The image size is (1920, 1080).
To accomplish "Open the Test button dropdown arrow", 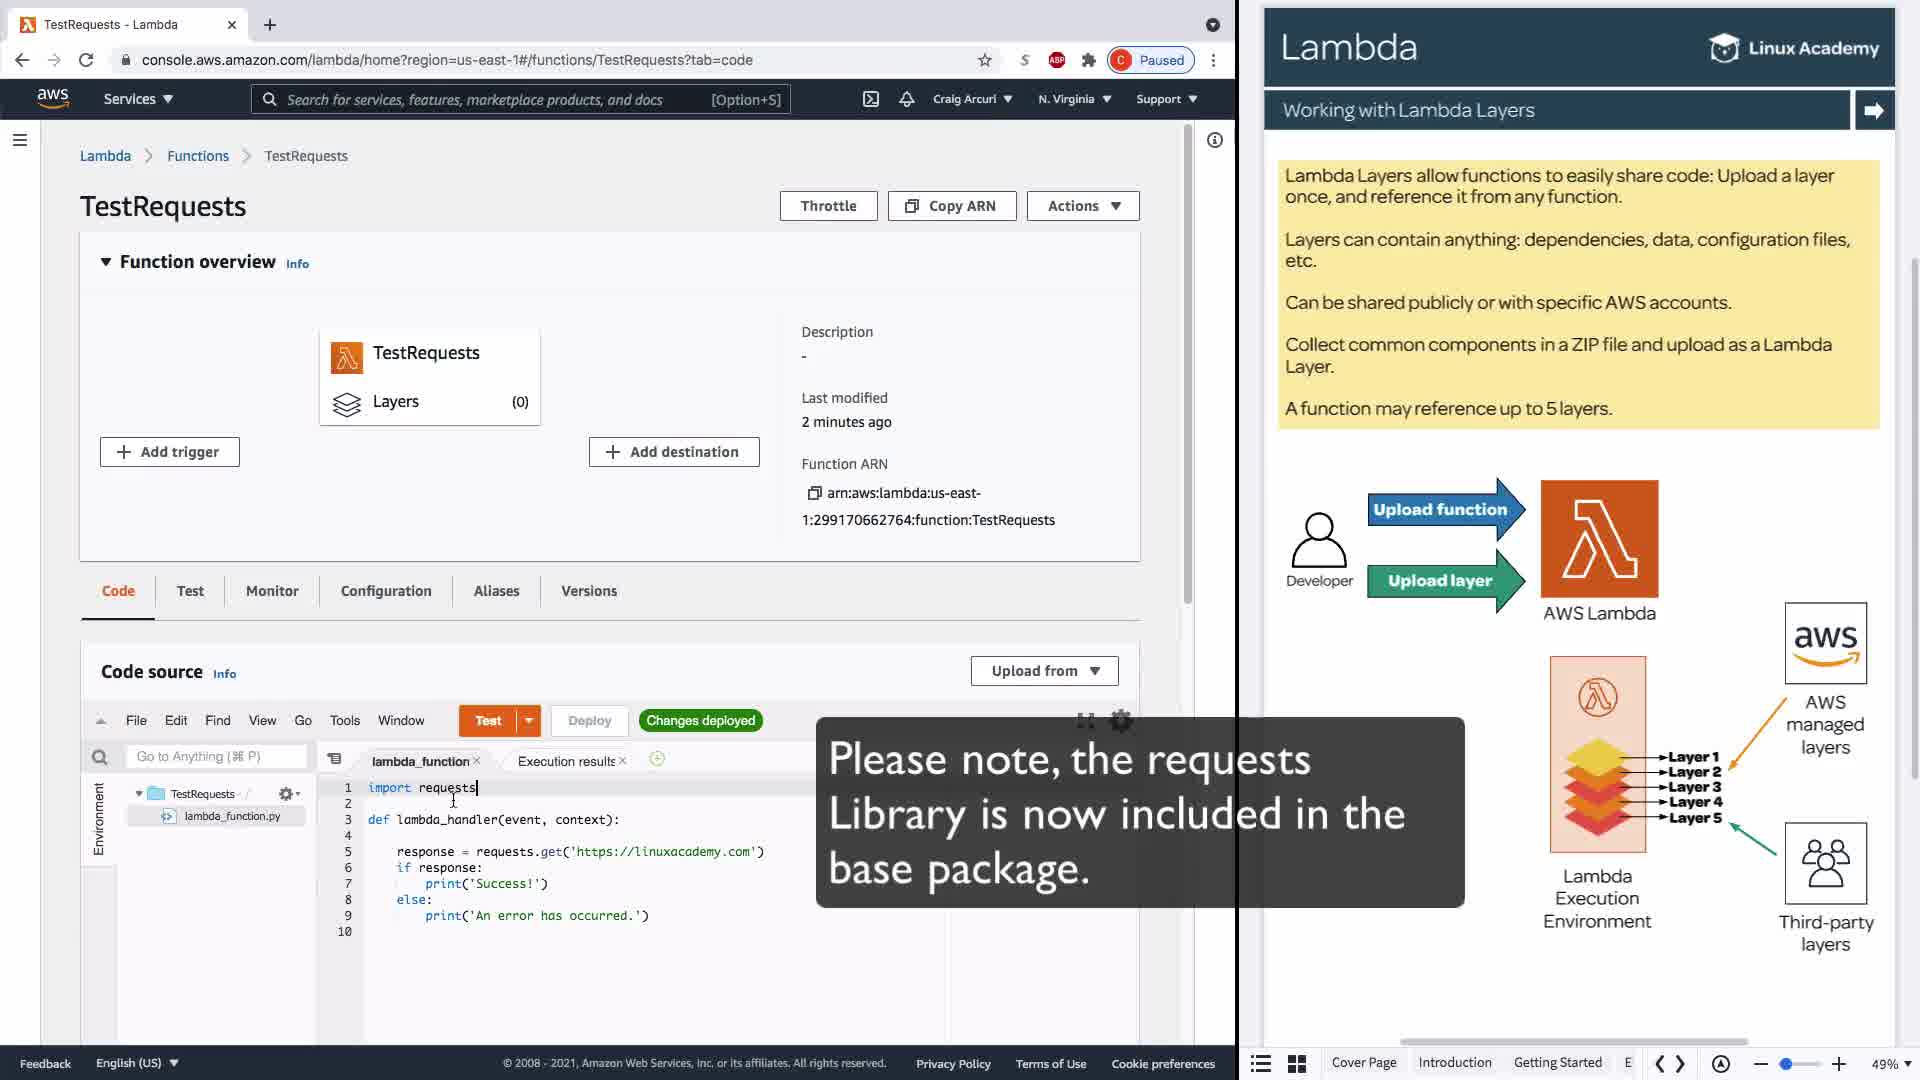I will click(529, 721).
